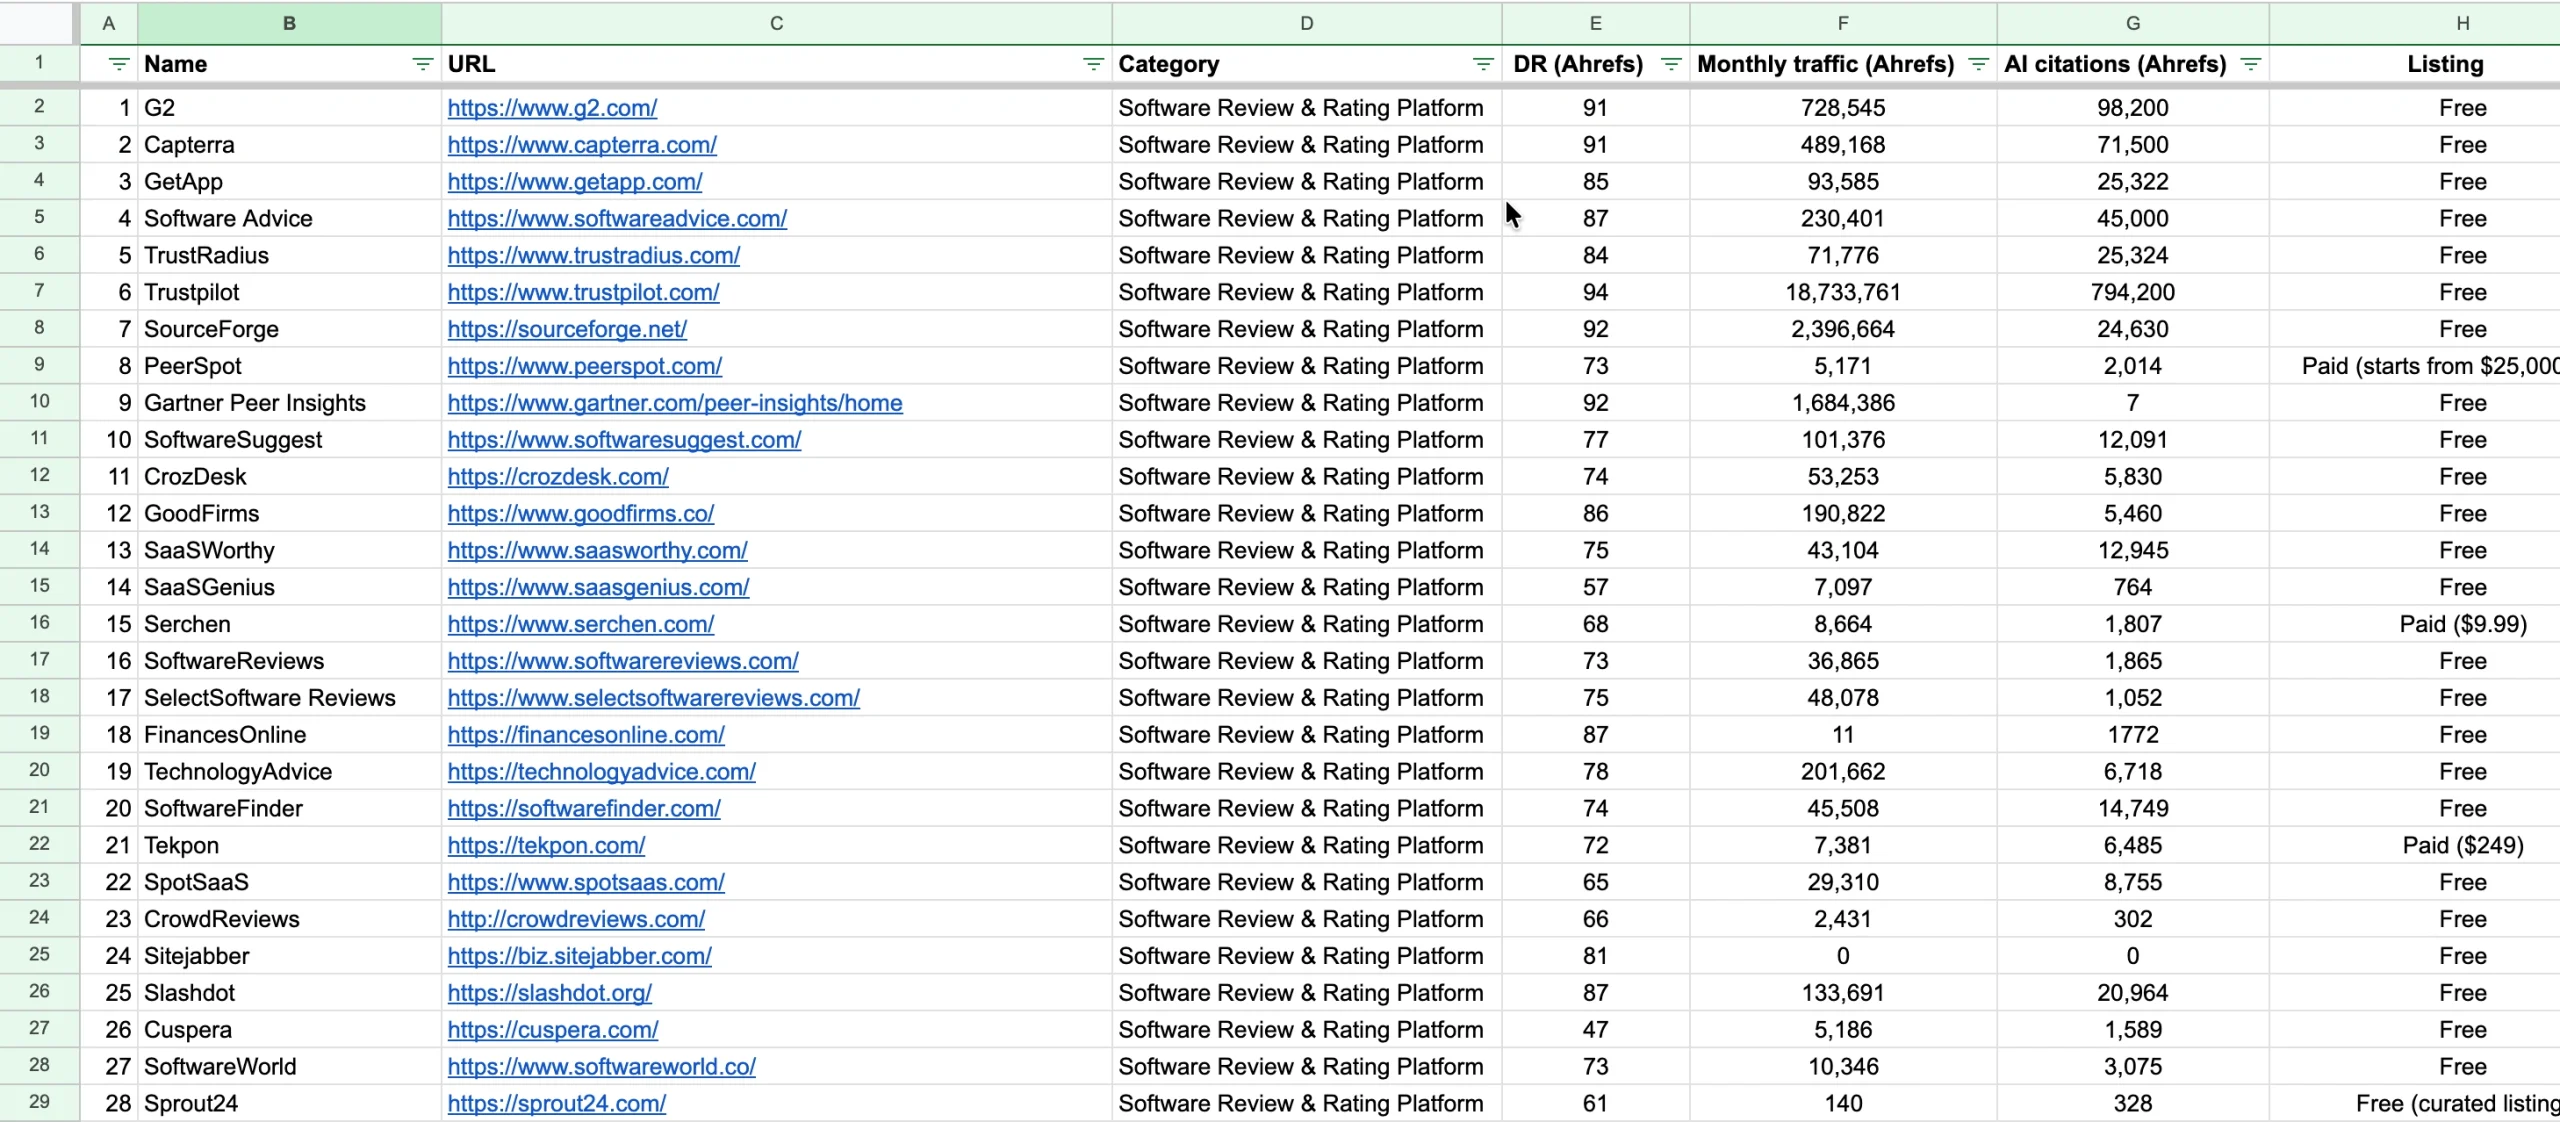Select column B header
The height and width of the screenshot is (1122, 2560).
[x=289, y=23]
